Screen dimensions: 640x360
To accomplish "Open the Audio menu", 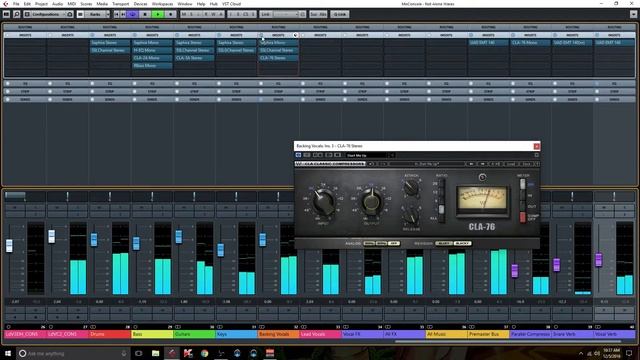I will point(58,4).
